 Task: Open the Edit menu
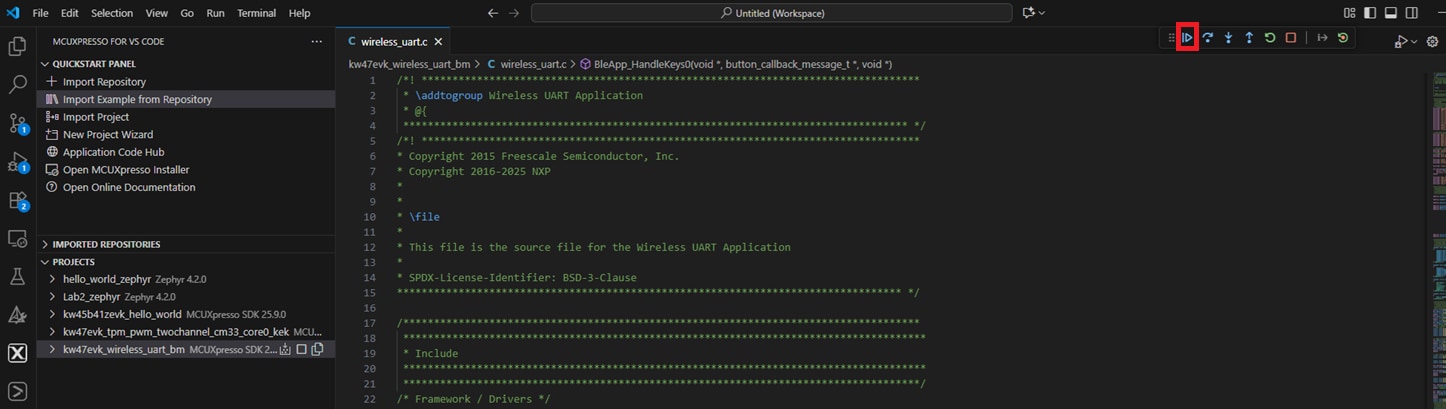tap(69, 13)
